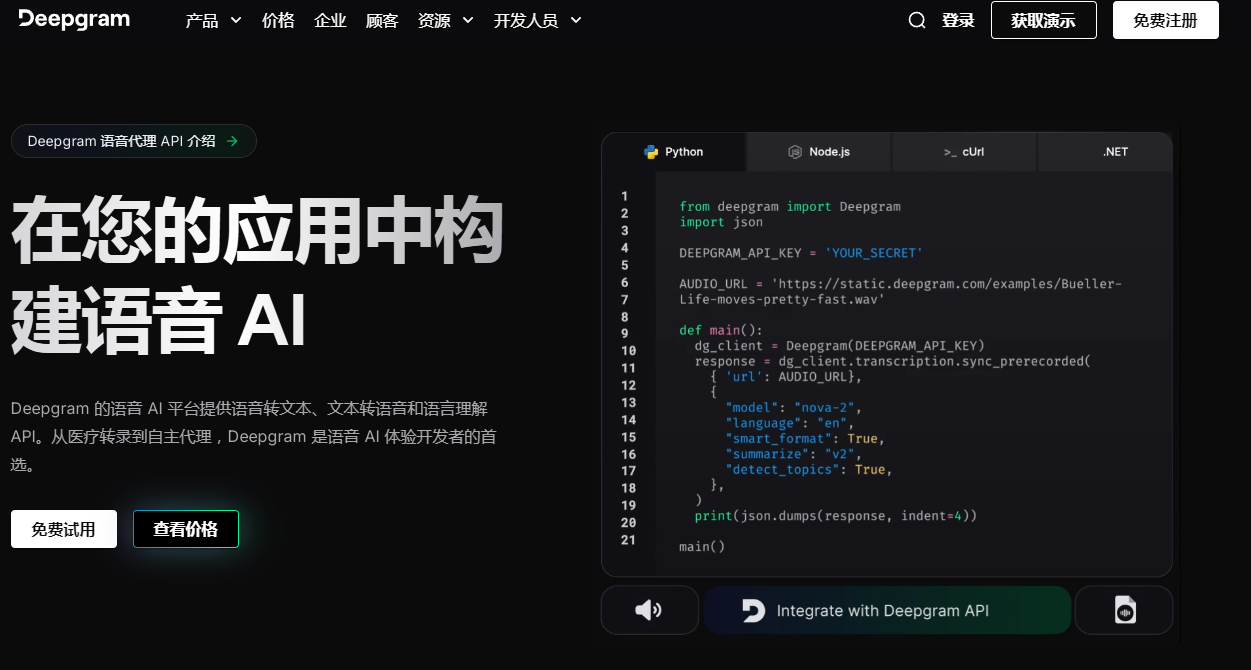Switch to the .NET code tab
1251x670 pixels.
[1115, 152]
